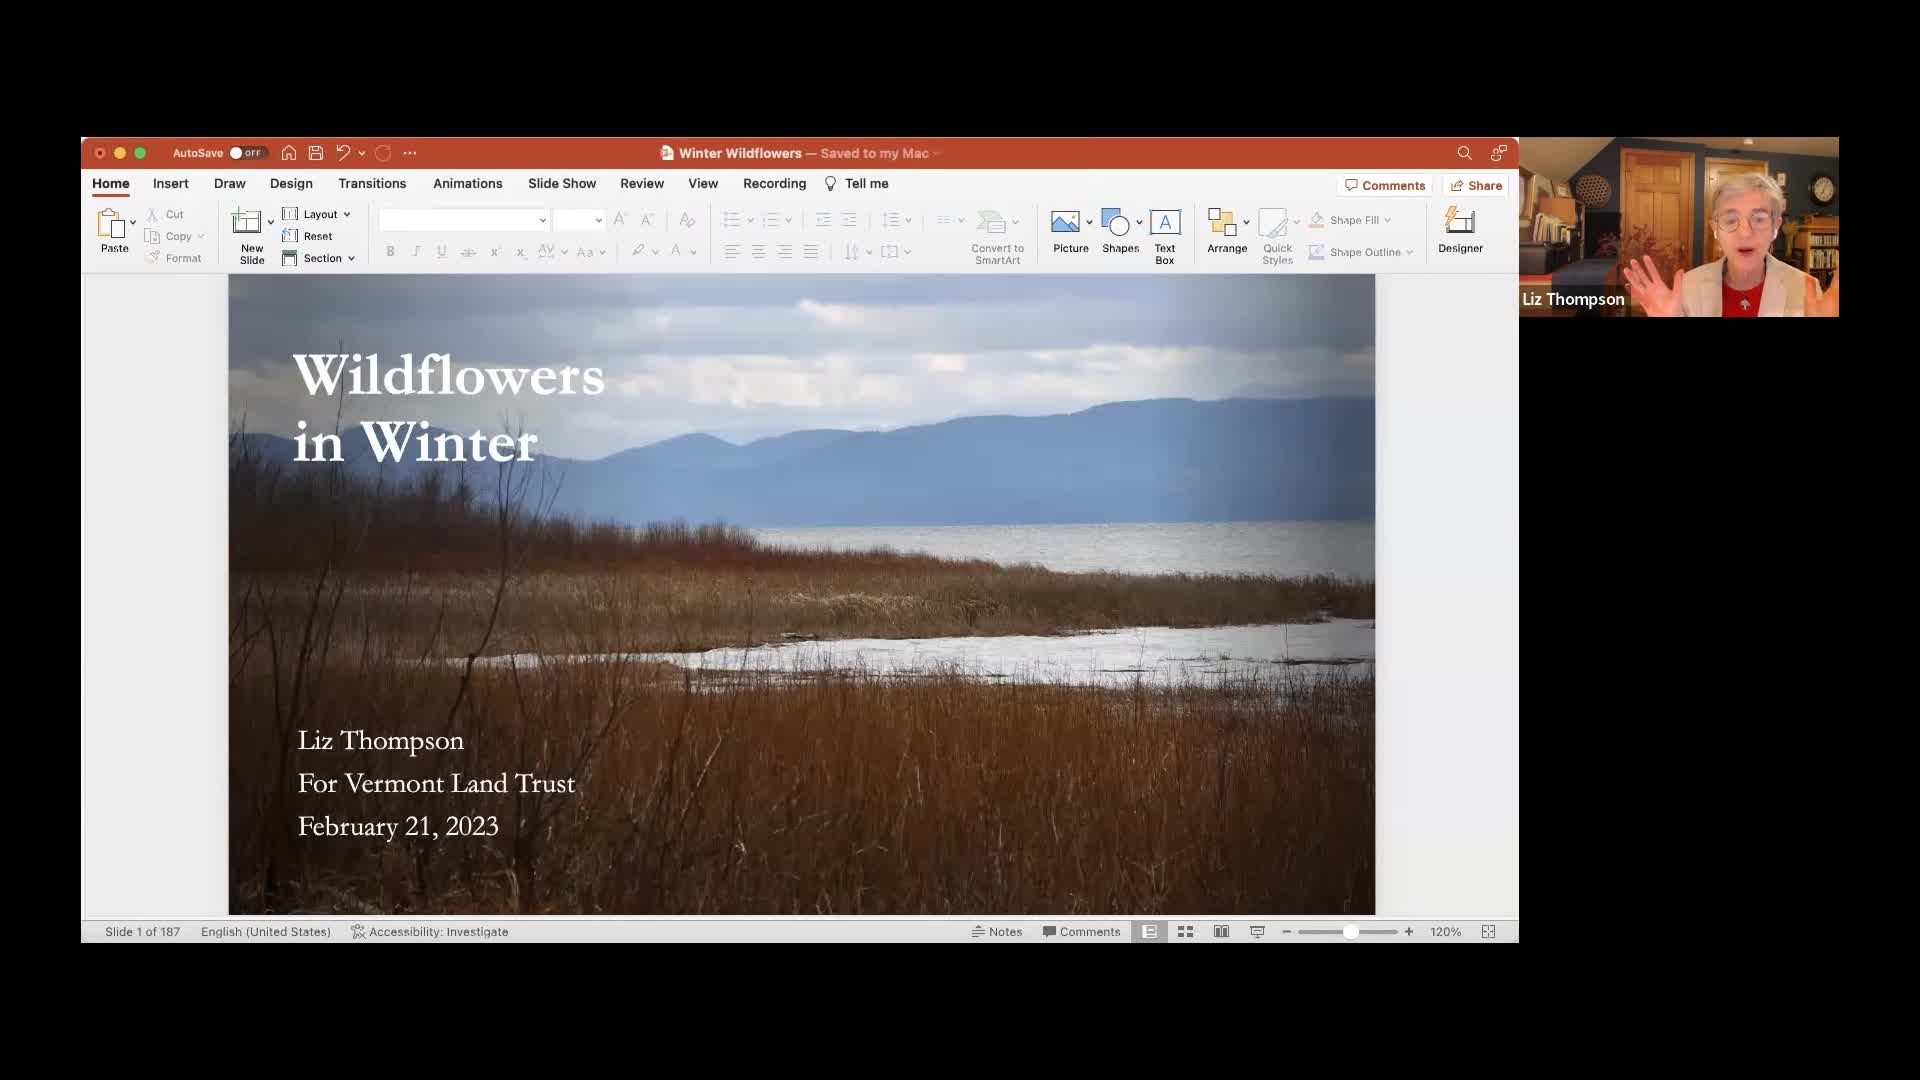Click the Reset slide button
This screenshot has width=1920, height=1080.
click(x=308, y=236)
